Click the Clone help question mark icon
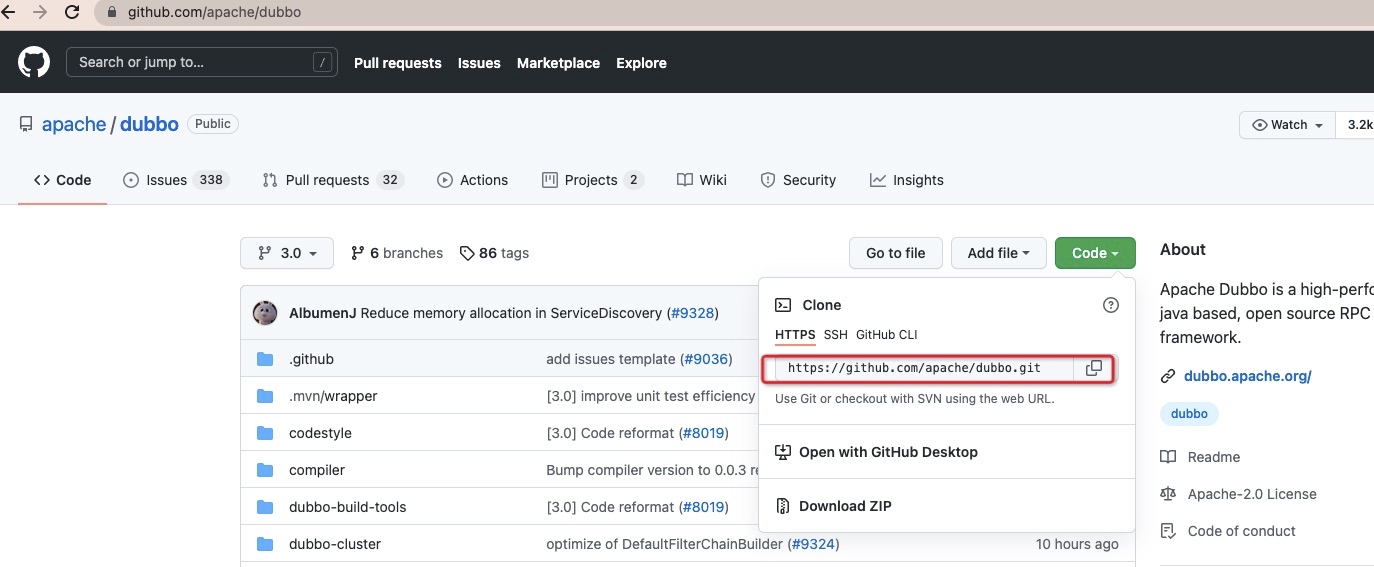Image resolution: width=1374 pixels, height=567 pixels. click(1110, 305)
